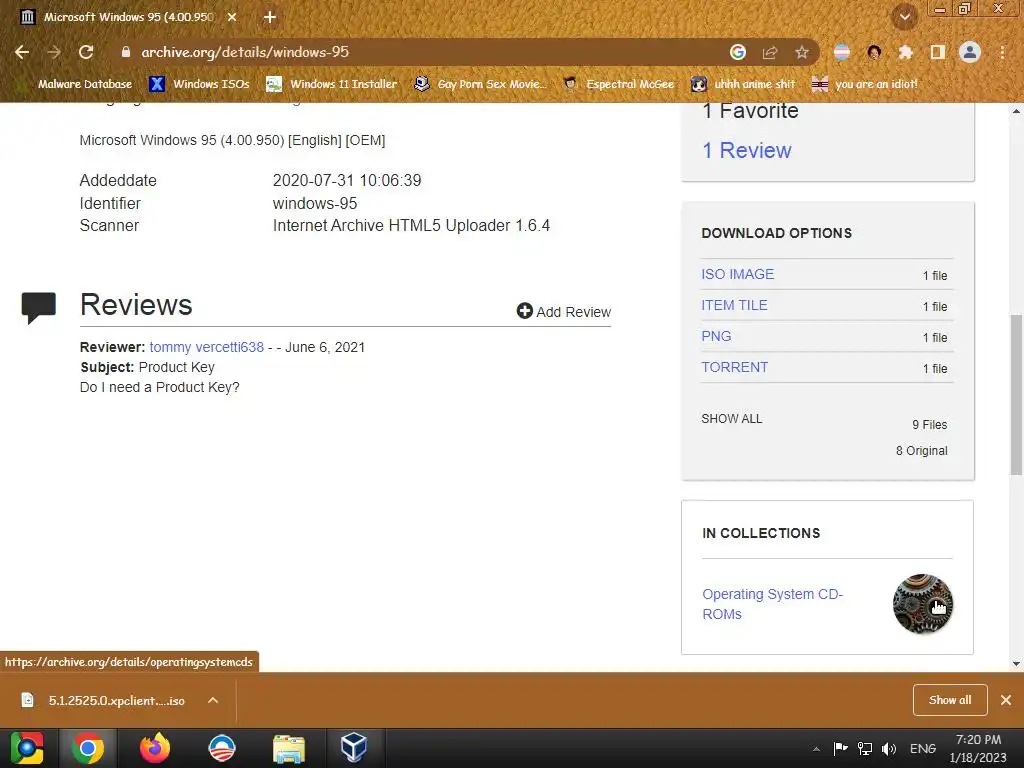Open the Start menu button
1024x768 pixels.
pos(27,748)
